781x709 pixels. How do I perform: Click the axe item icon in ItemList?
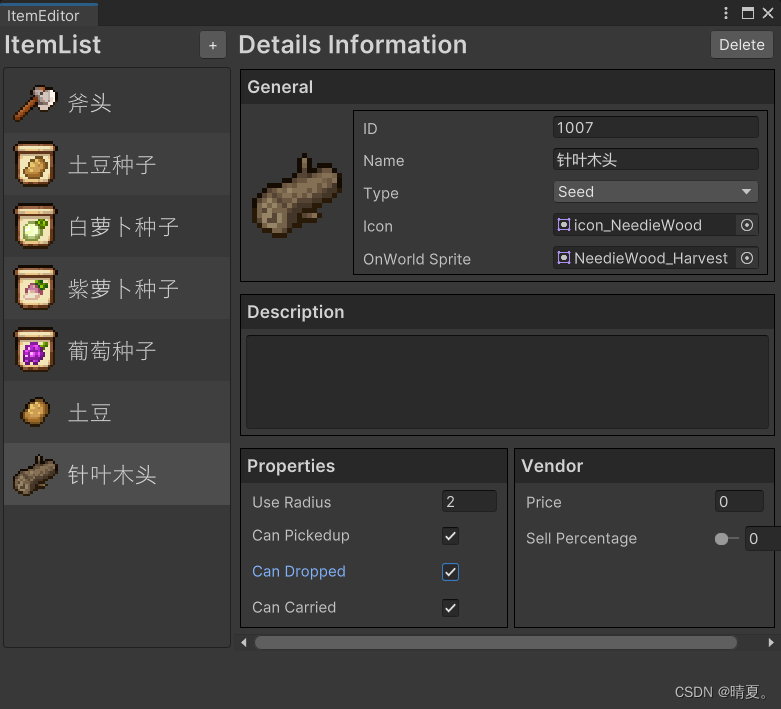[x=34, y=102]
